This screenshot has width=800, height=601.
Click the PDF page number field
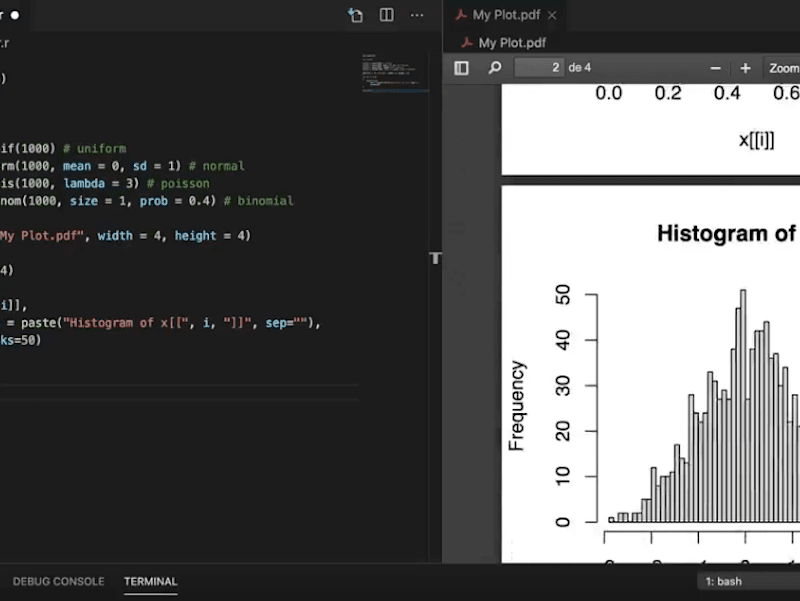pos(539,67)
